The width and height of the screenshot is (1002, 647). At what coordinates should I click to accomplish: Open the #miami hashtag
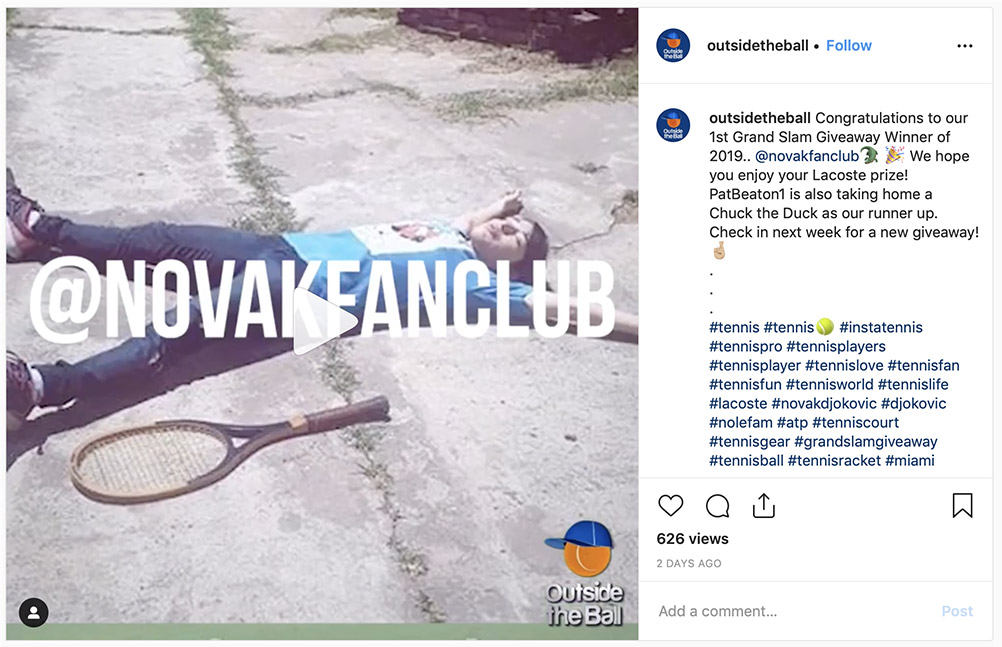coord(910,461)
